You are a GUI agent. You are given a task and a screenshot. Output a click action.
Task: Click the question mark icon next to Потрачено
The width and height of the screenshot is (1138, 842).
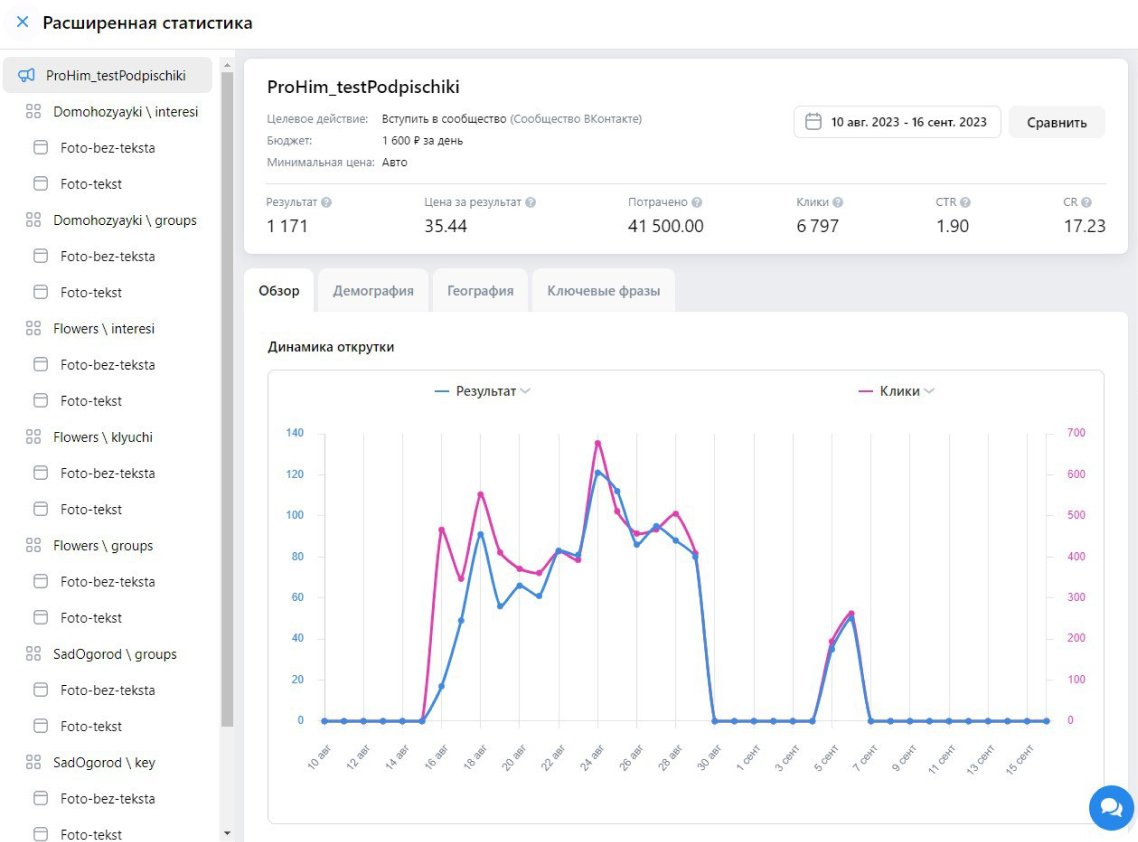(696, 202)
